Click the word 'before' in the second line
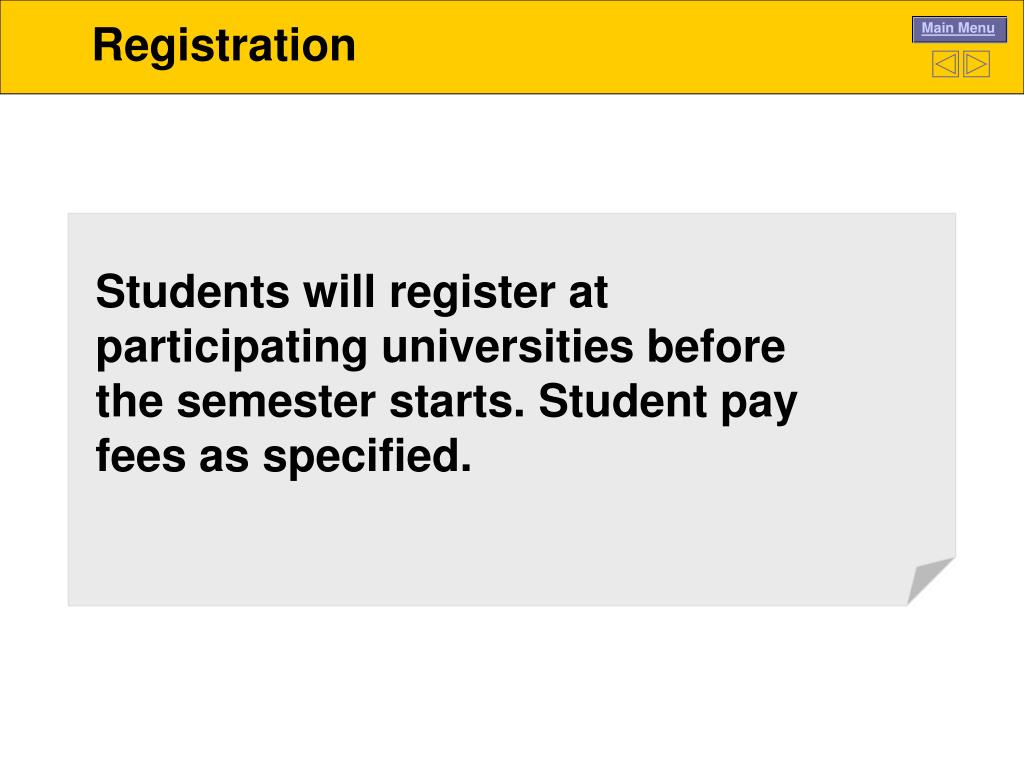Image resolution: width=1024 pixels, height=768 pixels. tap(716, 346)
